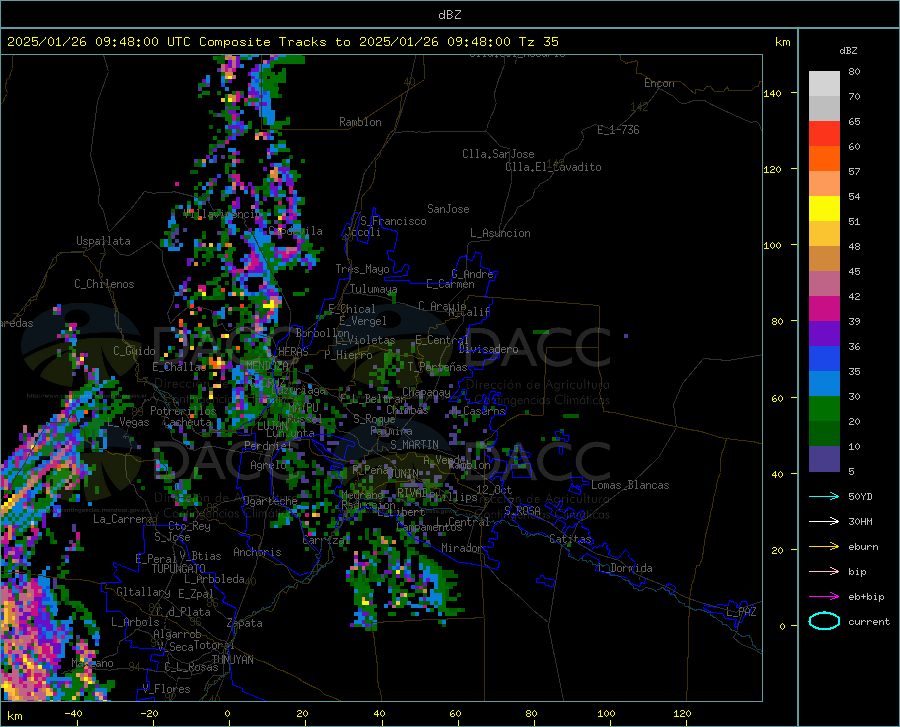Viewport: 900px width, 727px height.
Task: Click the pink bip arrow legend icon
Action: click(824, 572)
